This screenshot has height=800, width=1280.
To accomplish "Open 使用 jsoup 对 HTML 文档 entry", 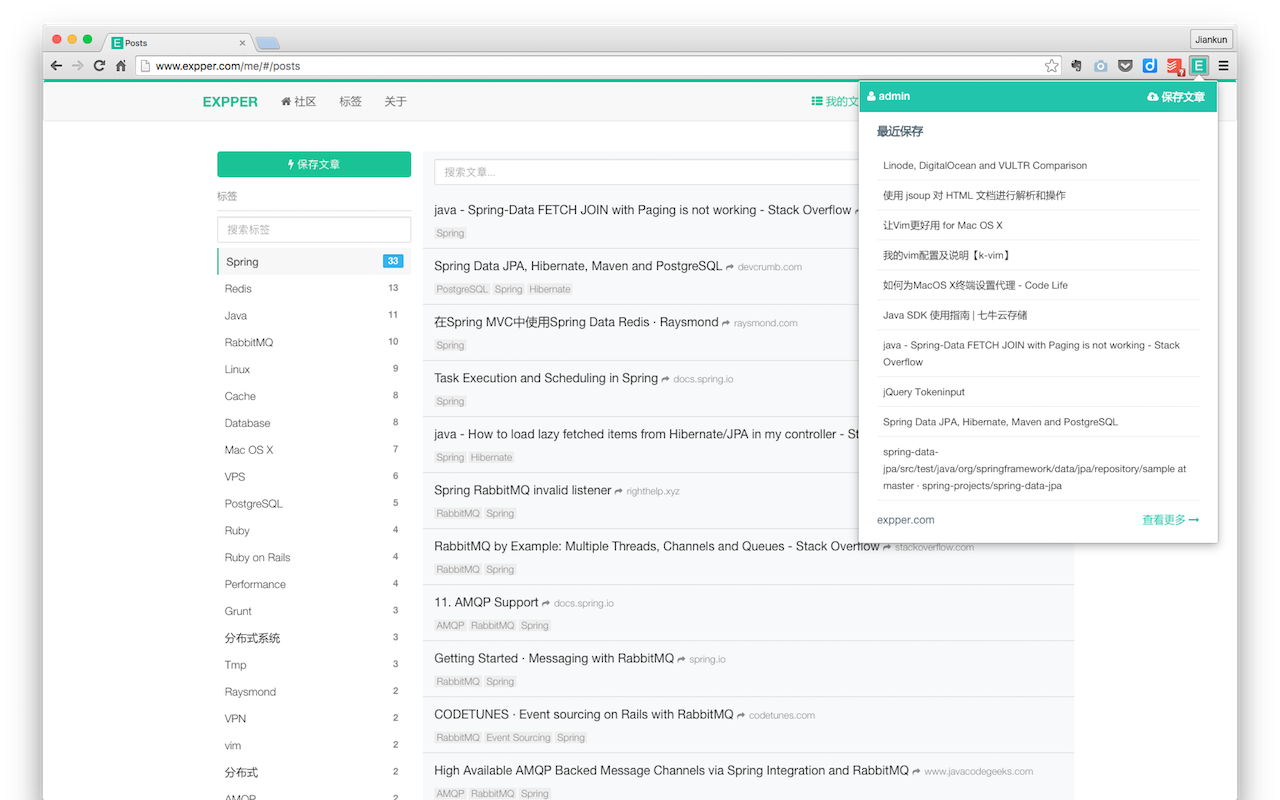I will tap(974, 196).
